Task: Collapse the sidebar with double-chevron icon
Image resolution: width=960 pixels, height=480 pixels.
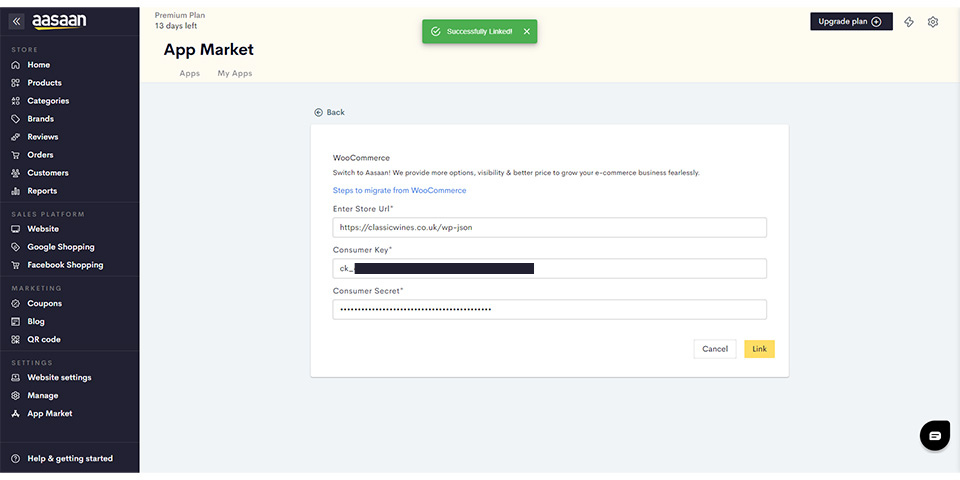Action: tap(17, 21)
